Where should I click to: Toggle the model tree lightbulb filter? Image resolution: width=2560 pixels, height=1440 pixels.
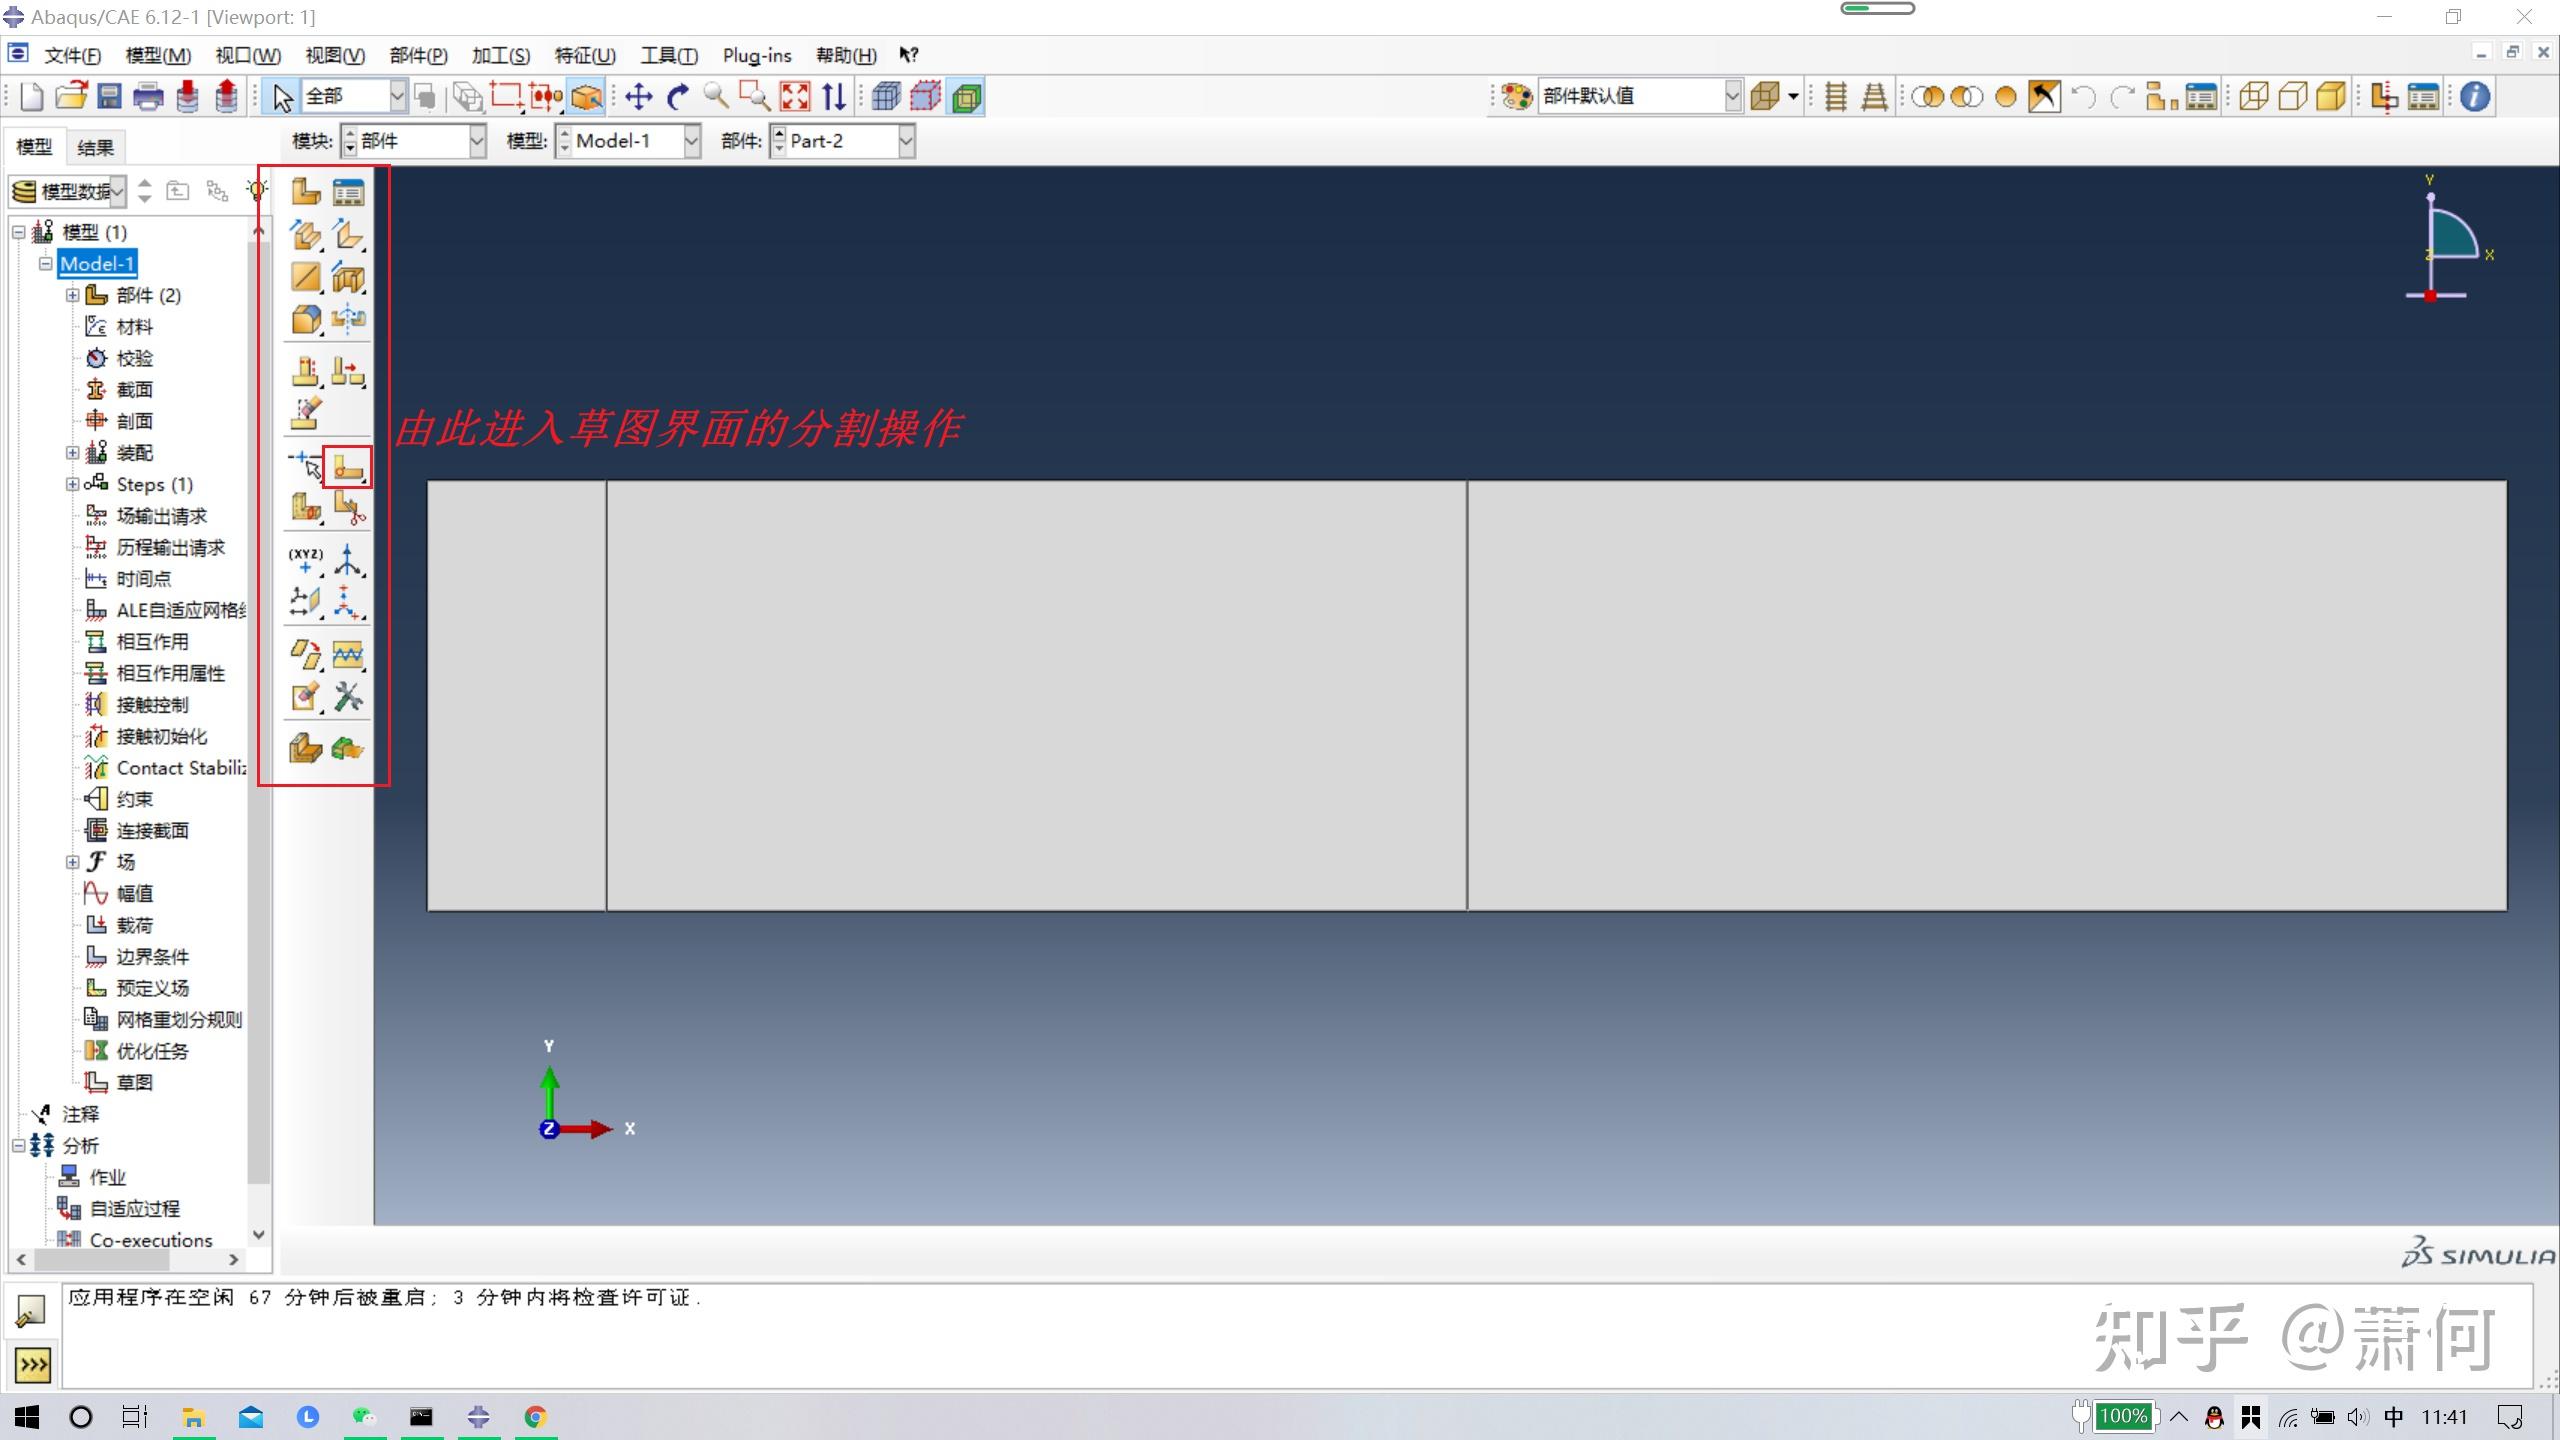coord(256,190)
